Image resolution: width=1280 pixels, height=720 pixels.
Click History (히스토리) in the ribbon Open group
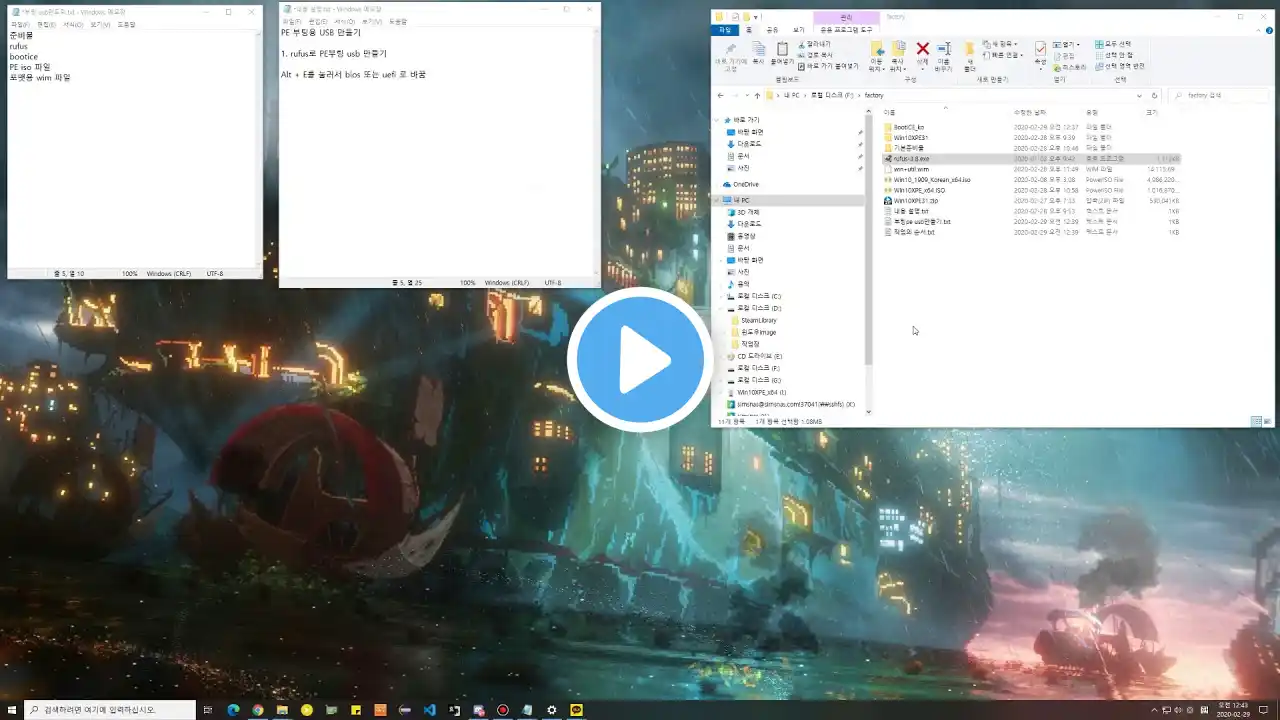[x=1069, y=67]
